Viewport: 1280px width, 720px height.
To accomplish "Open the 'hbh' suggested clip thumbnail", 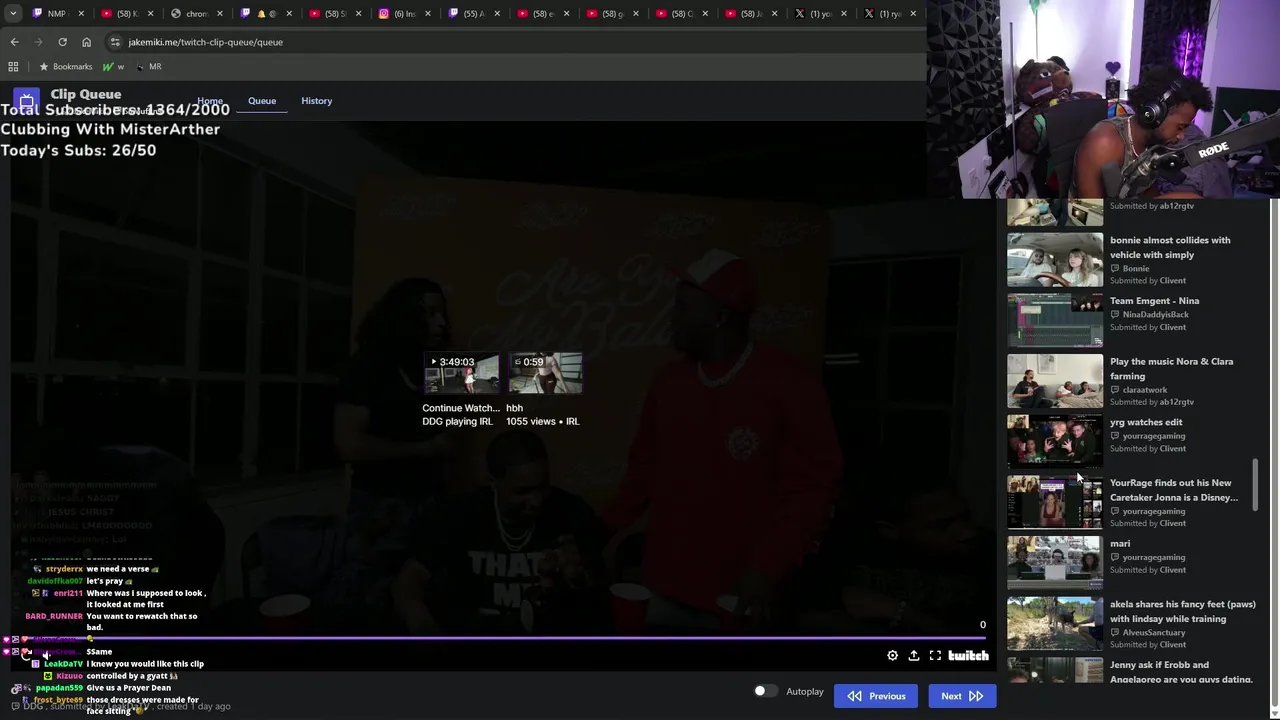I will pyautogui.click(x=545, y=373).
